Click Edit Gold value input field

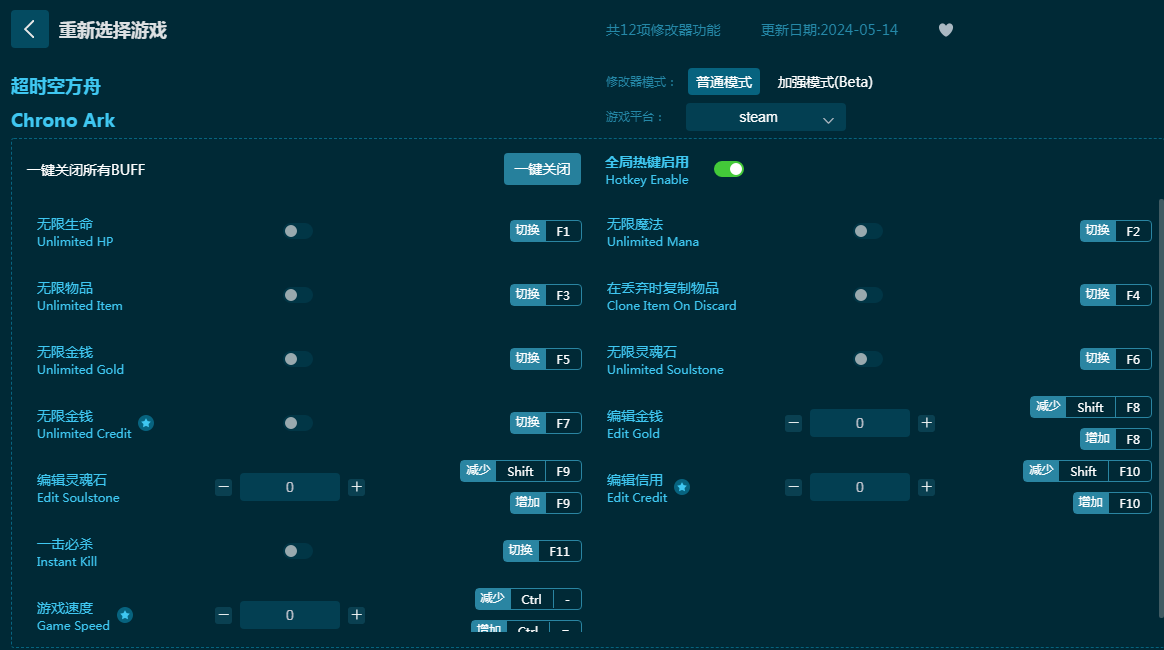tap(860, 423)
